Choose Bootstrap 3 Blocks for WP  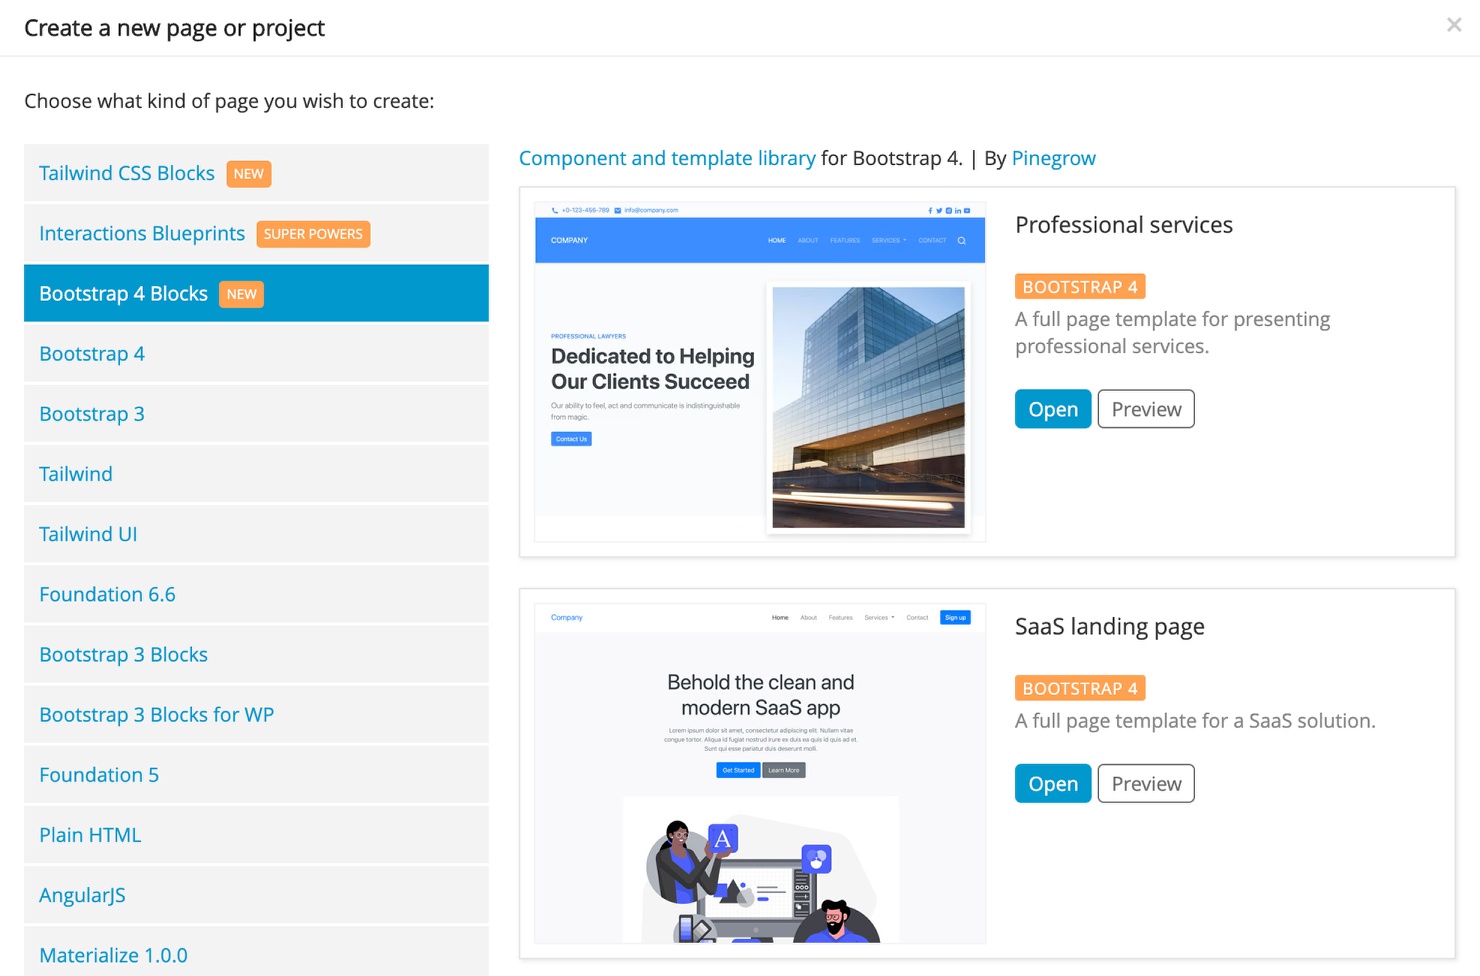pos(256,714)
